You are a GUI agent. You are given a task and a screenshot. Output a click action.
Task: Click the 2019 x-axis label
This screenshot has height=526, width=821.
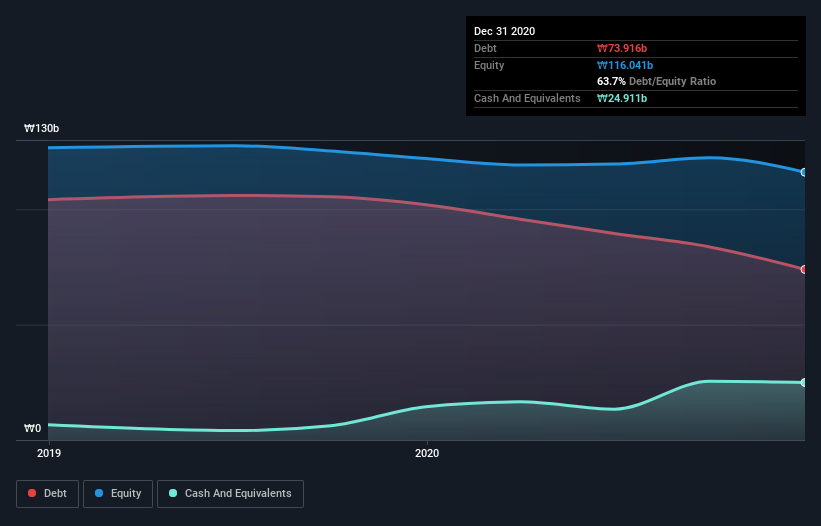point(49,453)
